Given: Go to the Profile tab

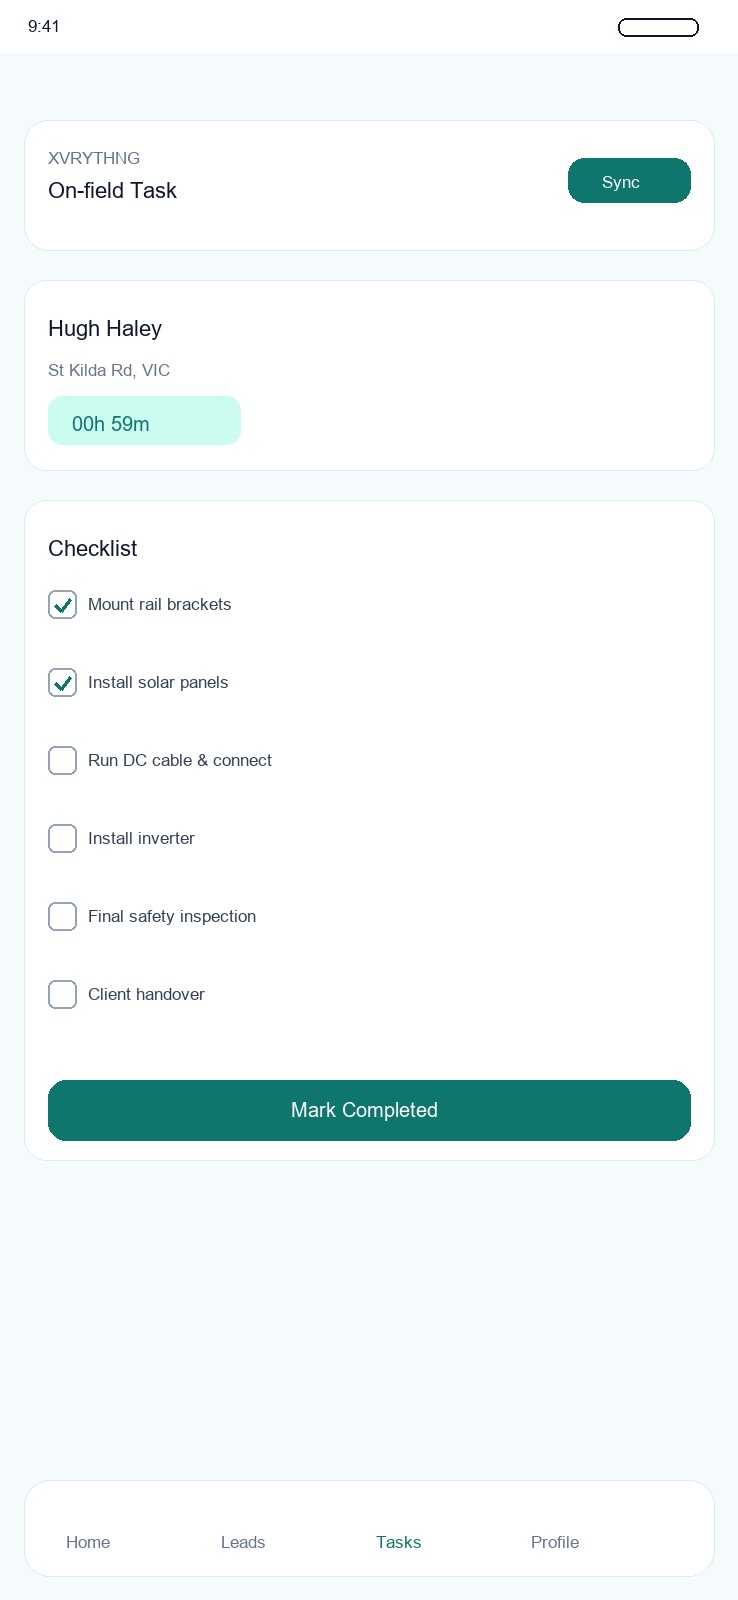Looking at the screenshot, I should click(555, 1542).
